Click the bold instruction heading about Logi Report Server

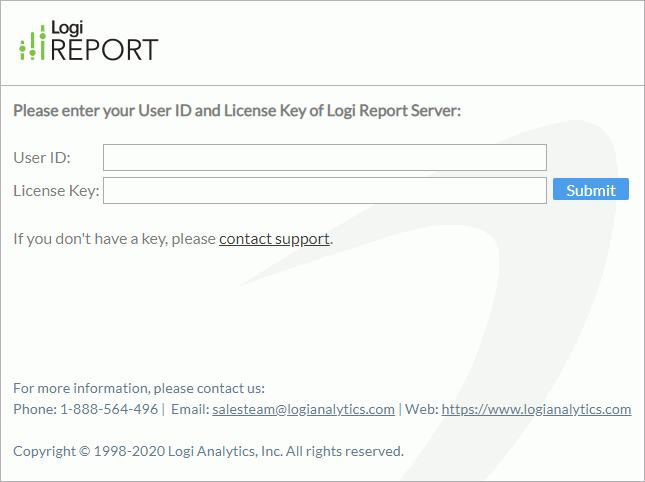tap(237, 111)
